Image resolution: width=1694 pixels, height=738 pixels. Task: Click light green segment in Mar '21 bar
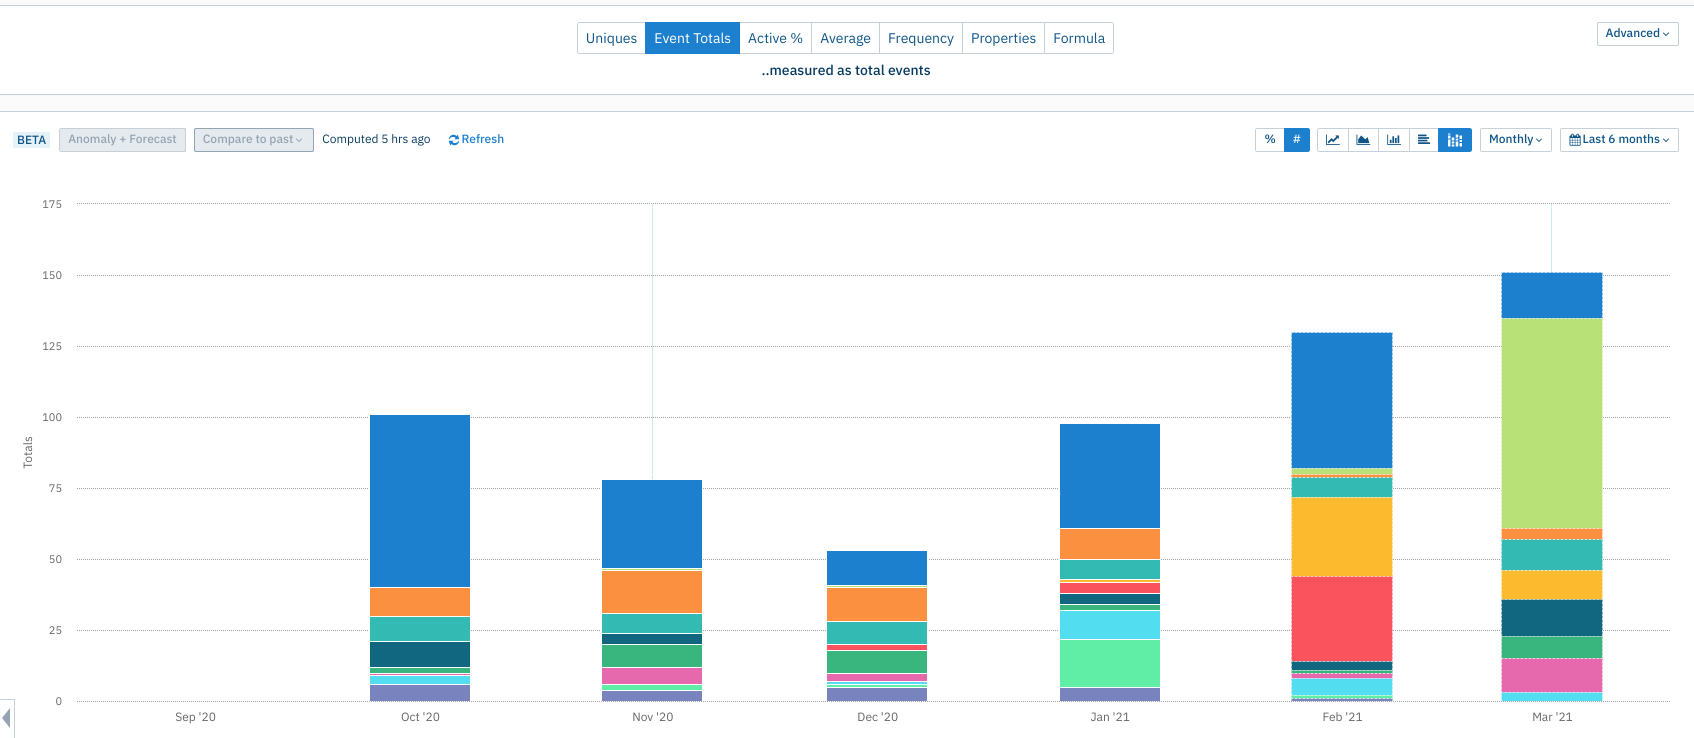(1552, 423)
